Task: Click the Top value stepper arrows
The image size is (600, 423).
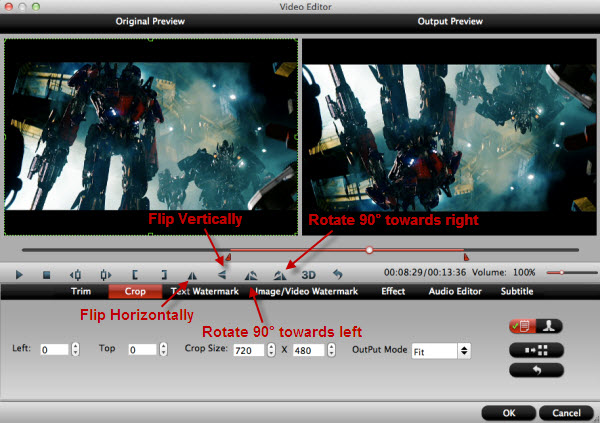Action: click(163, 349)
